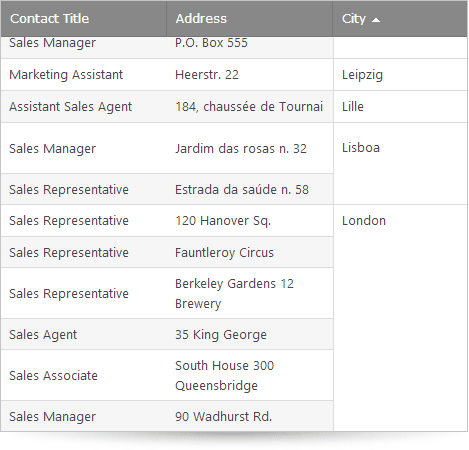Click the Leipzig city cell
Image resolution: width=469 pixels, height=450 pixels.
point(400,74)
